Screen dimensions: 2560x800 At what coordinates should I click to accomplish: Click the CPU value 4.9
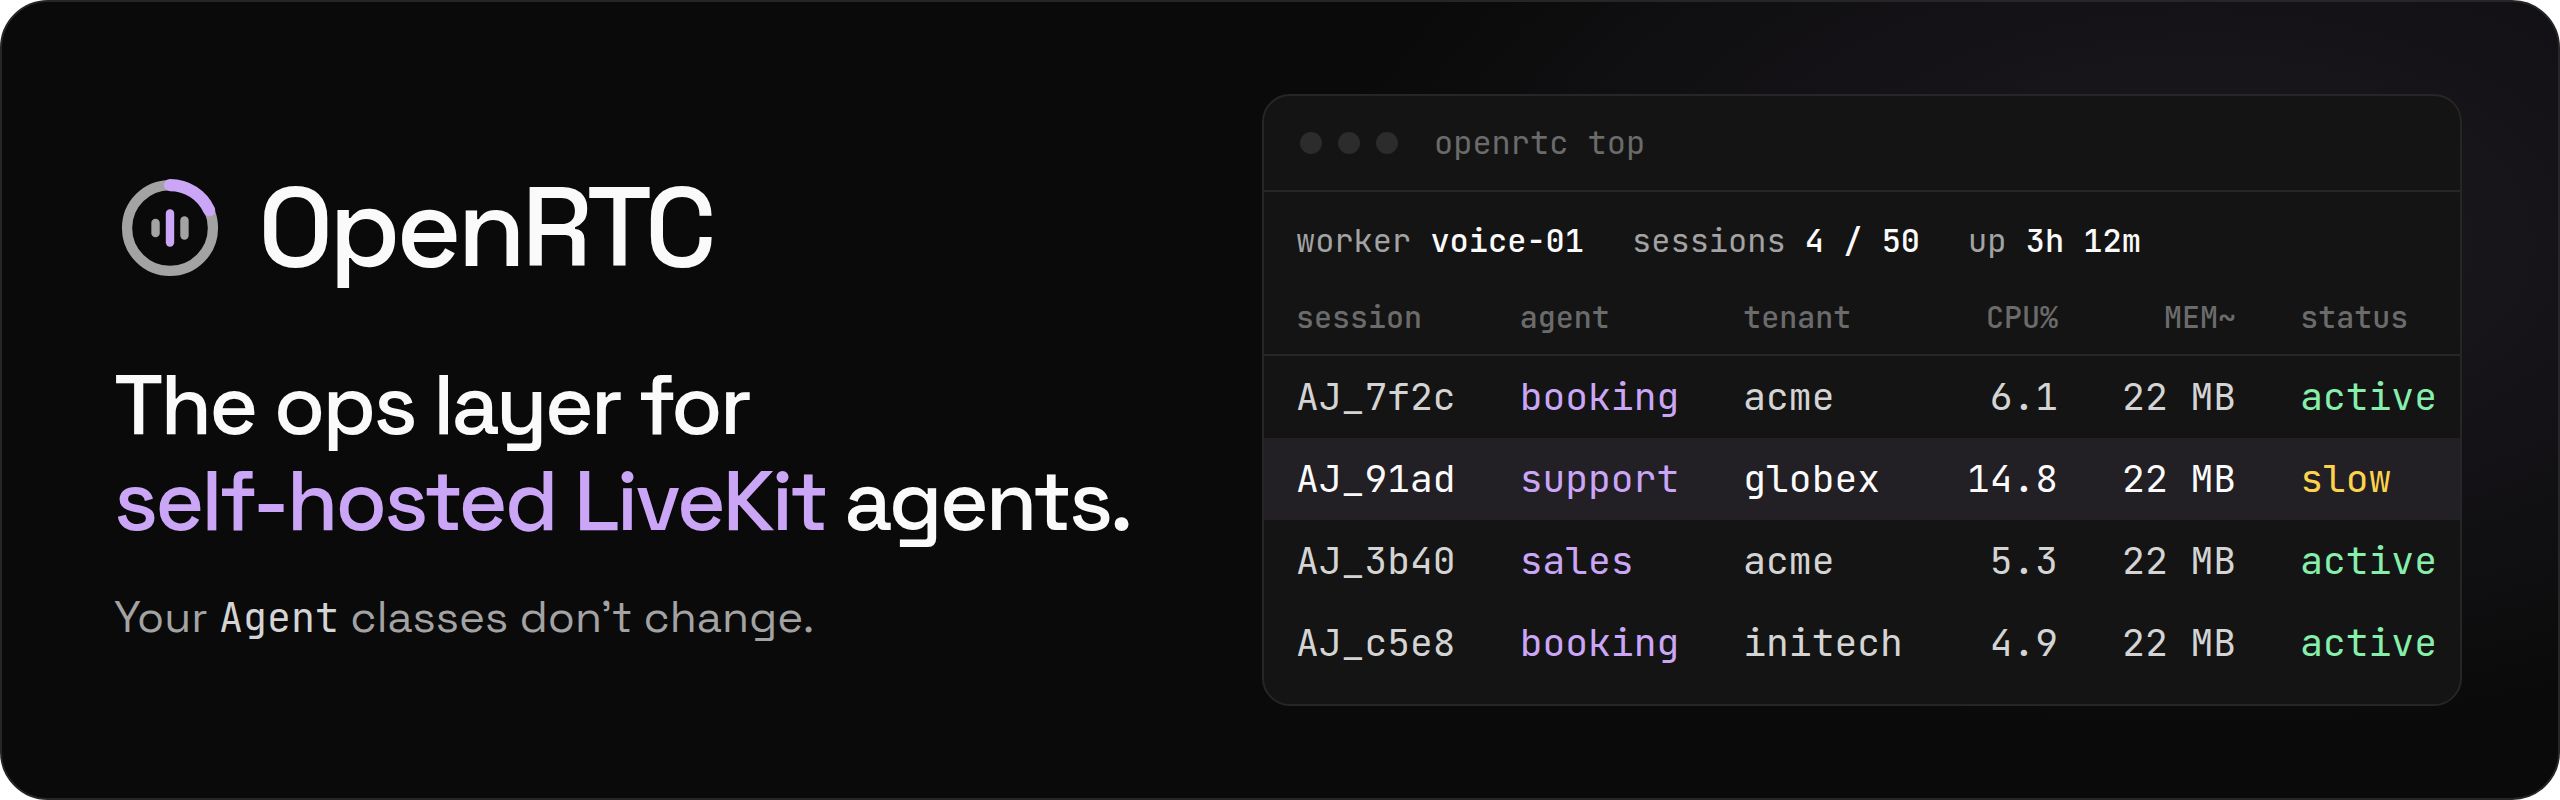2024,643
